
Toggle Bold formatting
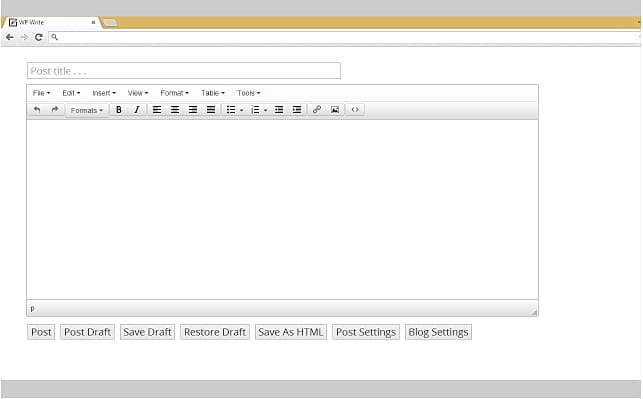[x=119, y=110]
